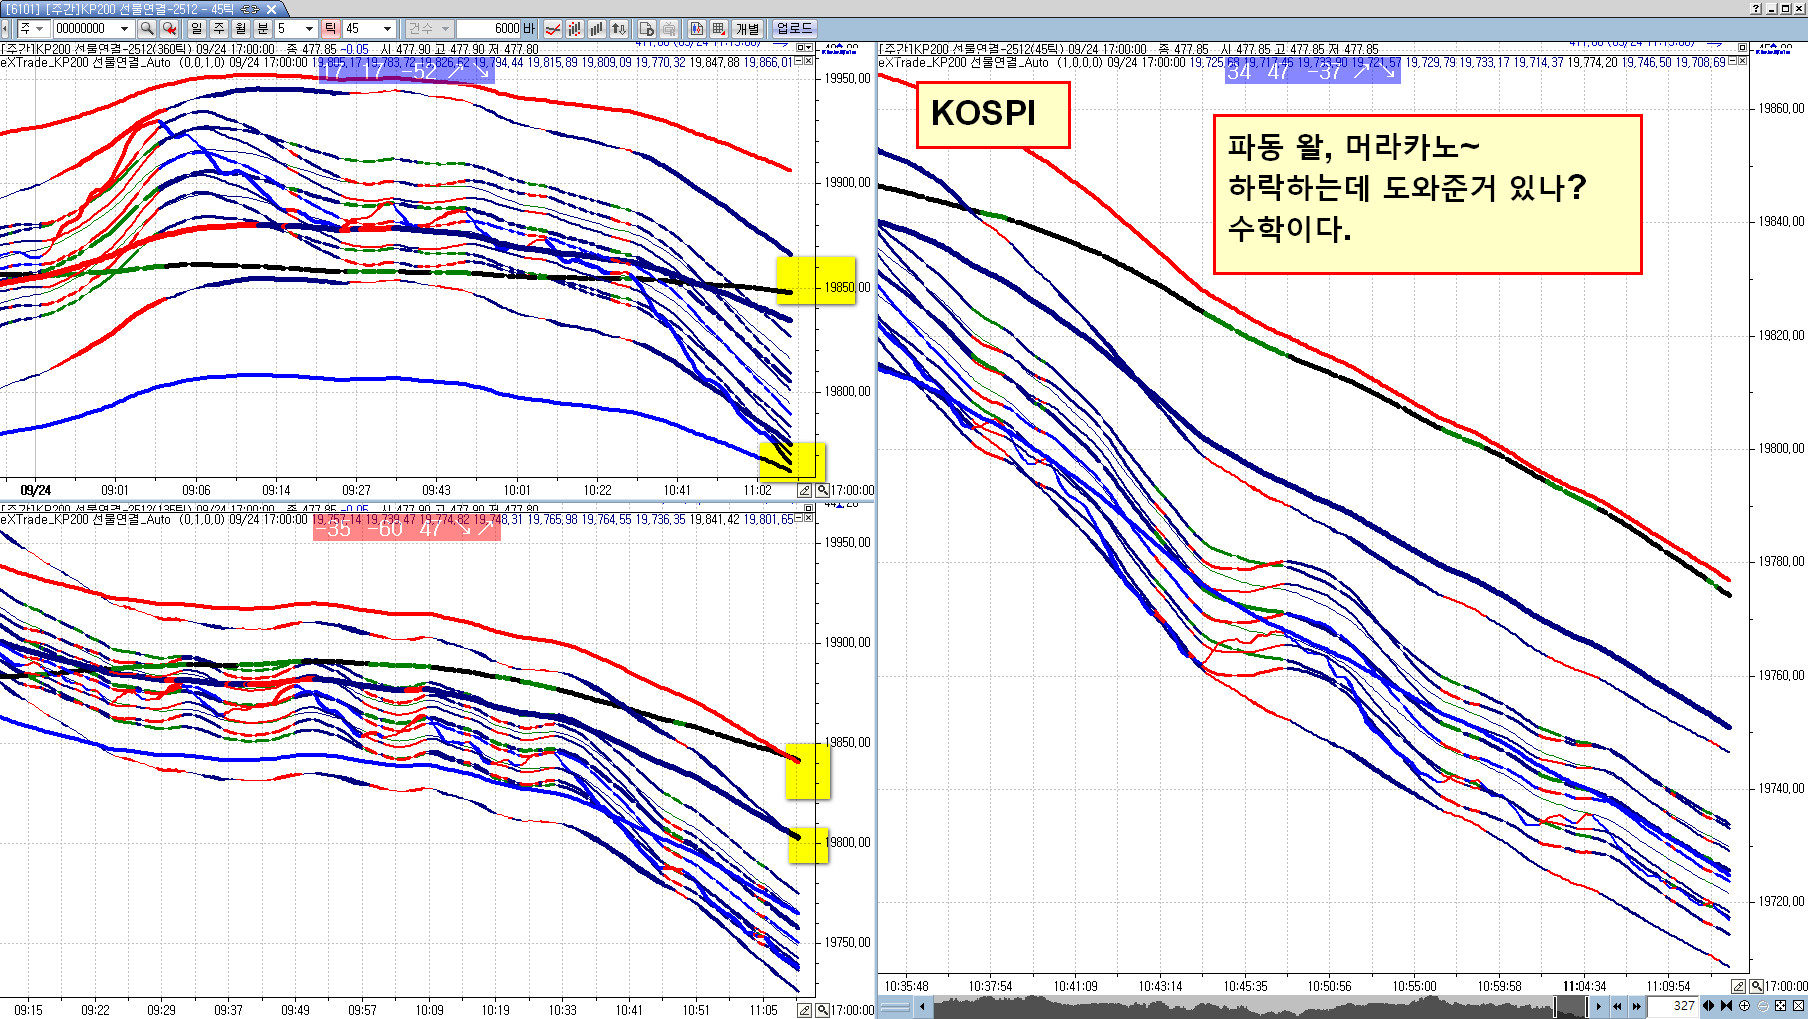1808x1019 pixels.
Task: Open the tick count dropdown showing 45
Action: [x=388, y=29]
